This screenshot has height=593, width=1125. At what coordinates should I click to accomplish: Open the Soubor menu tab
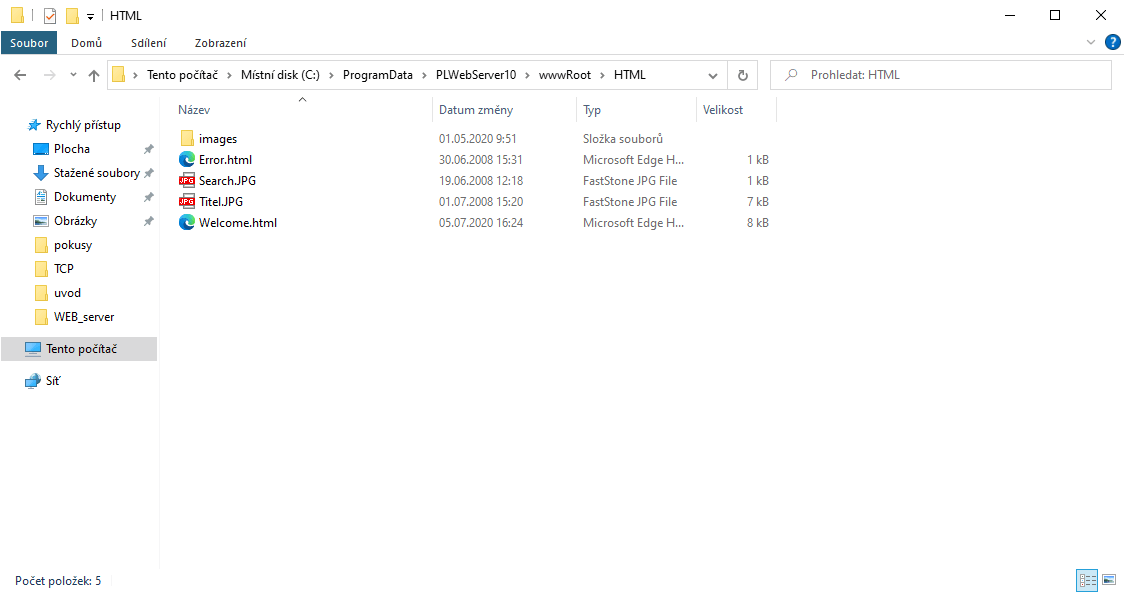[x=29, y=43]
